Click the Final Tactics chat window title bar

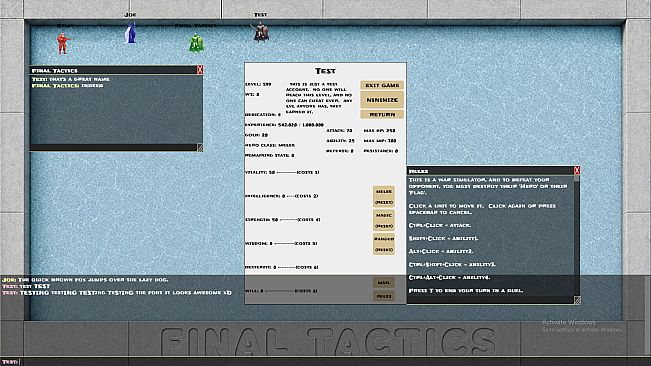113,70
